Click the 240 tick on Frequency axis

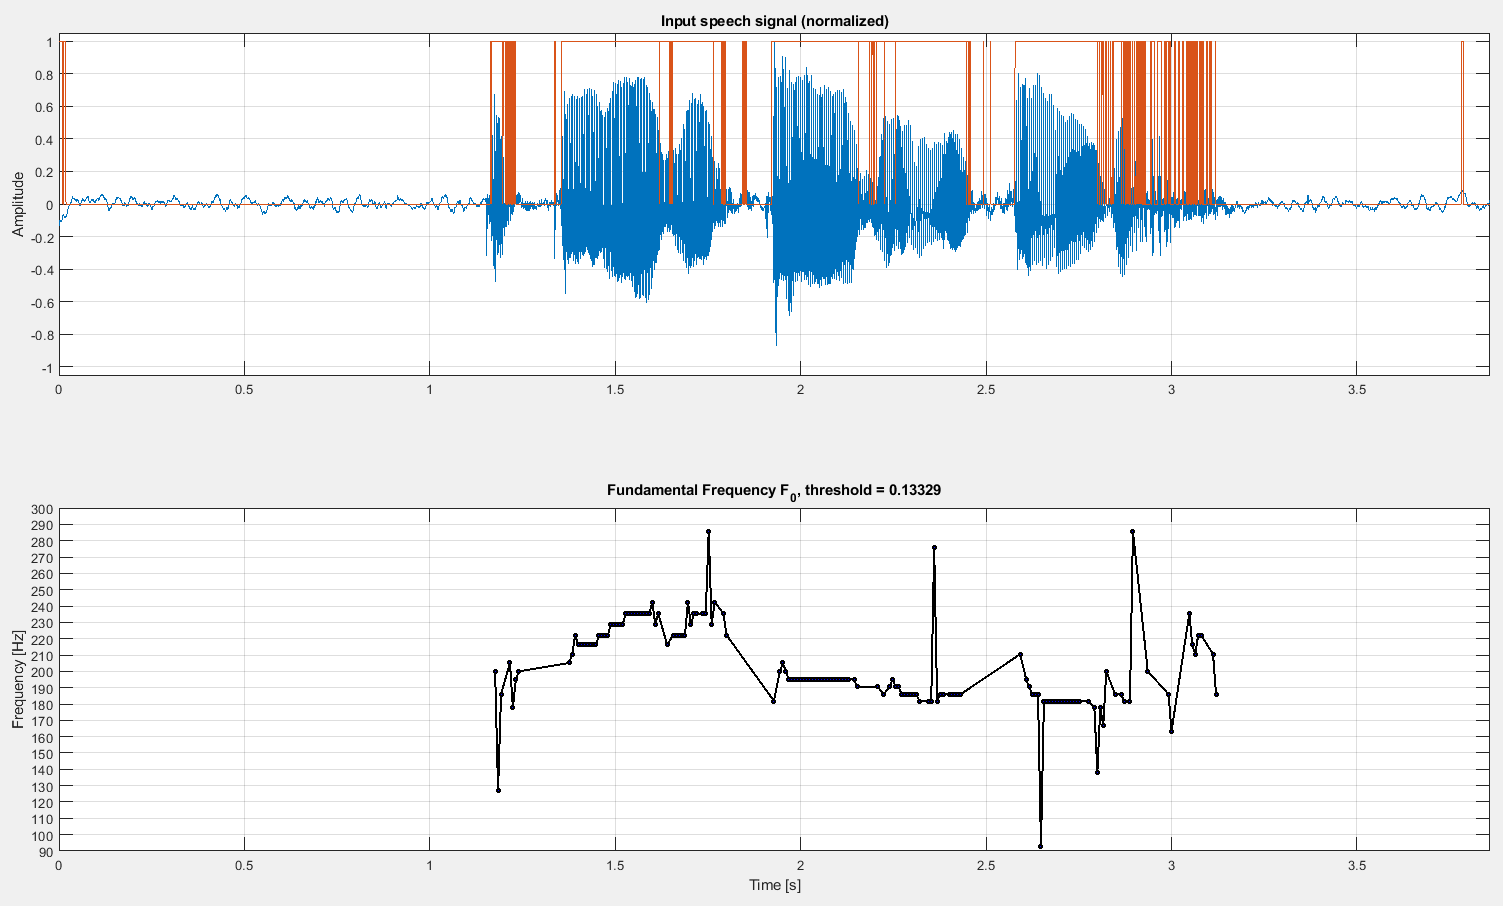[x=43, y=607]
